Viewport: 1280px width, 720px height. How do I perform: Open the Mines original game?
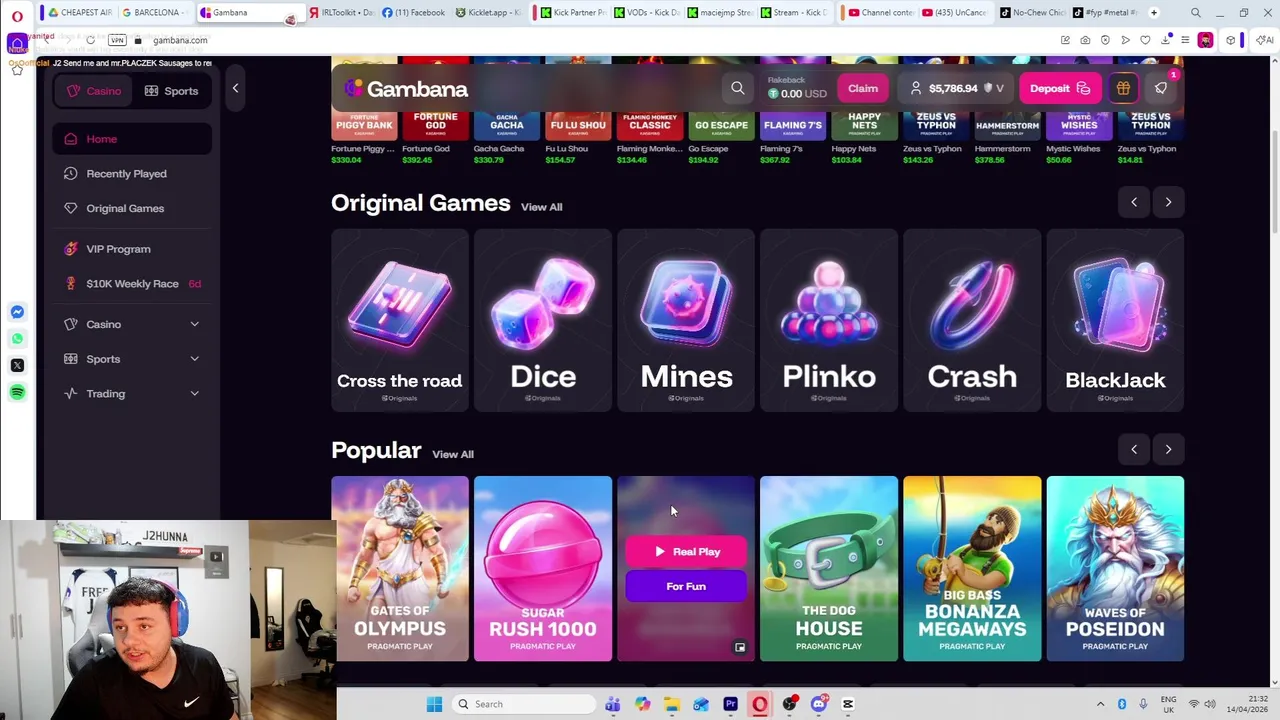(686, 320)
